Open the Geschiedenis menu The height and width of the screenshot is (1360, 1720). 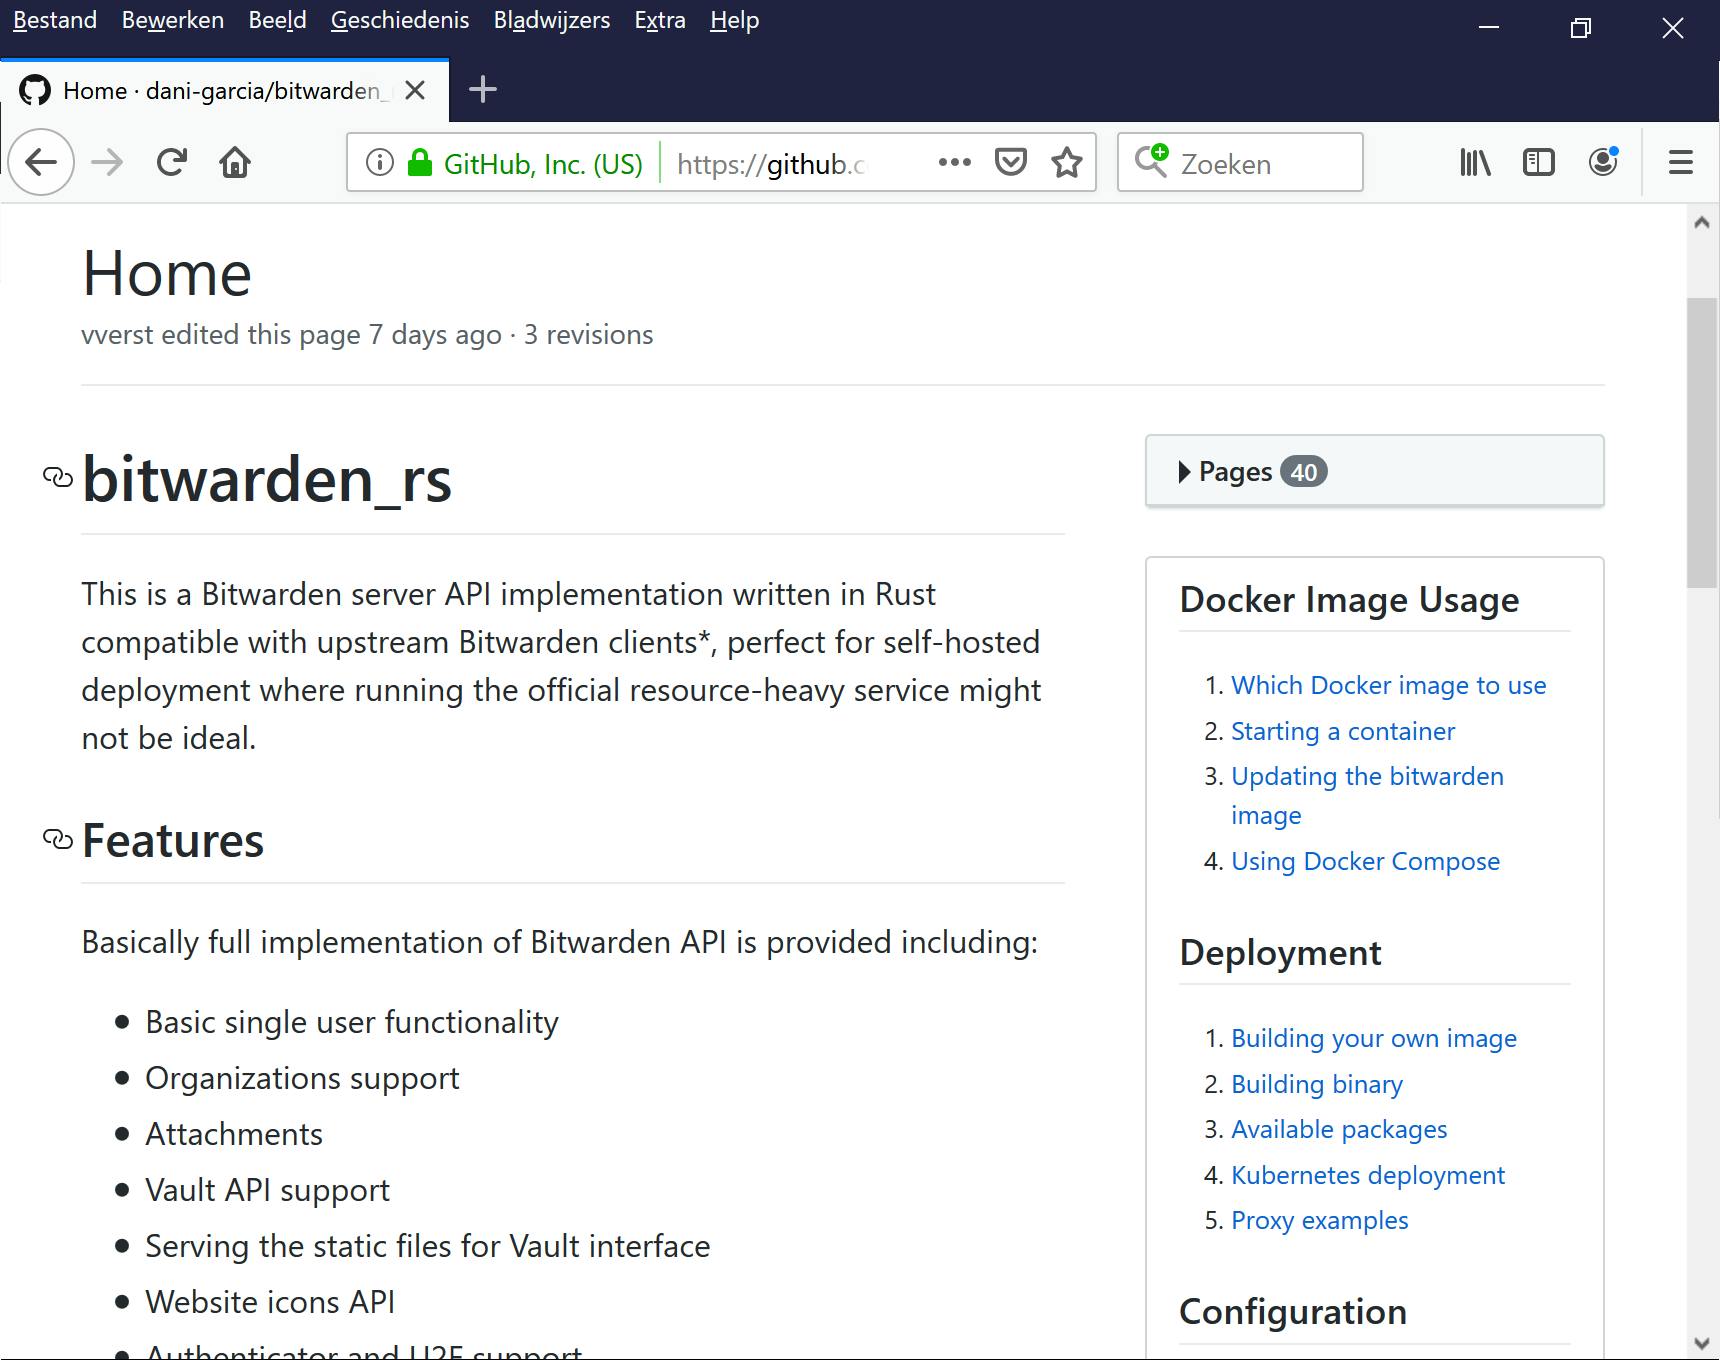399,20
